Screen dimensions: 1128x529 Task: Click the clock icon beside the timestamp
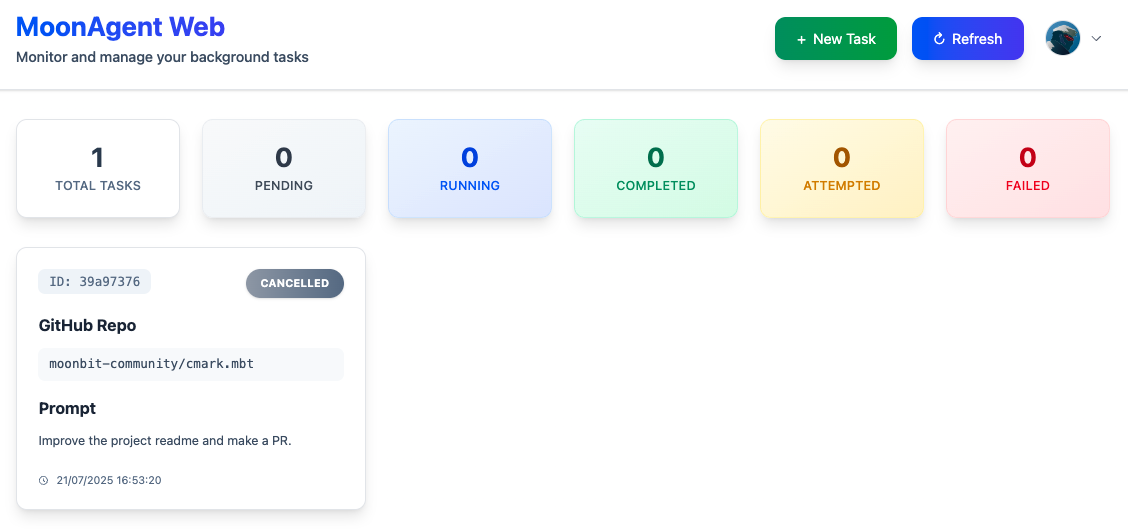pos(44,481)
